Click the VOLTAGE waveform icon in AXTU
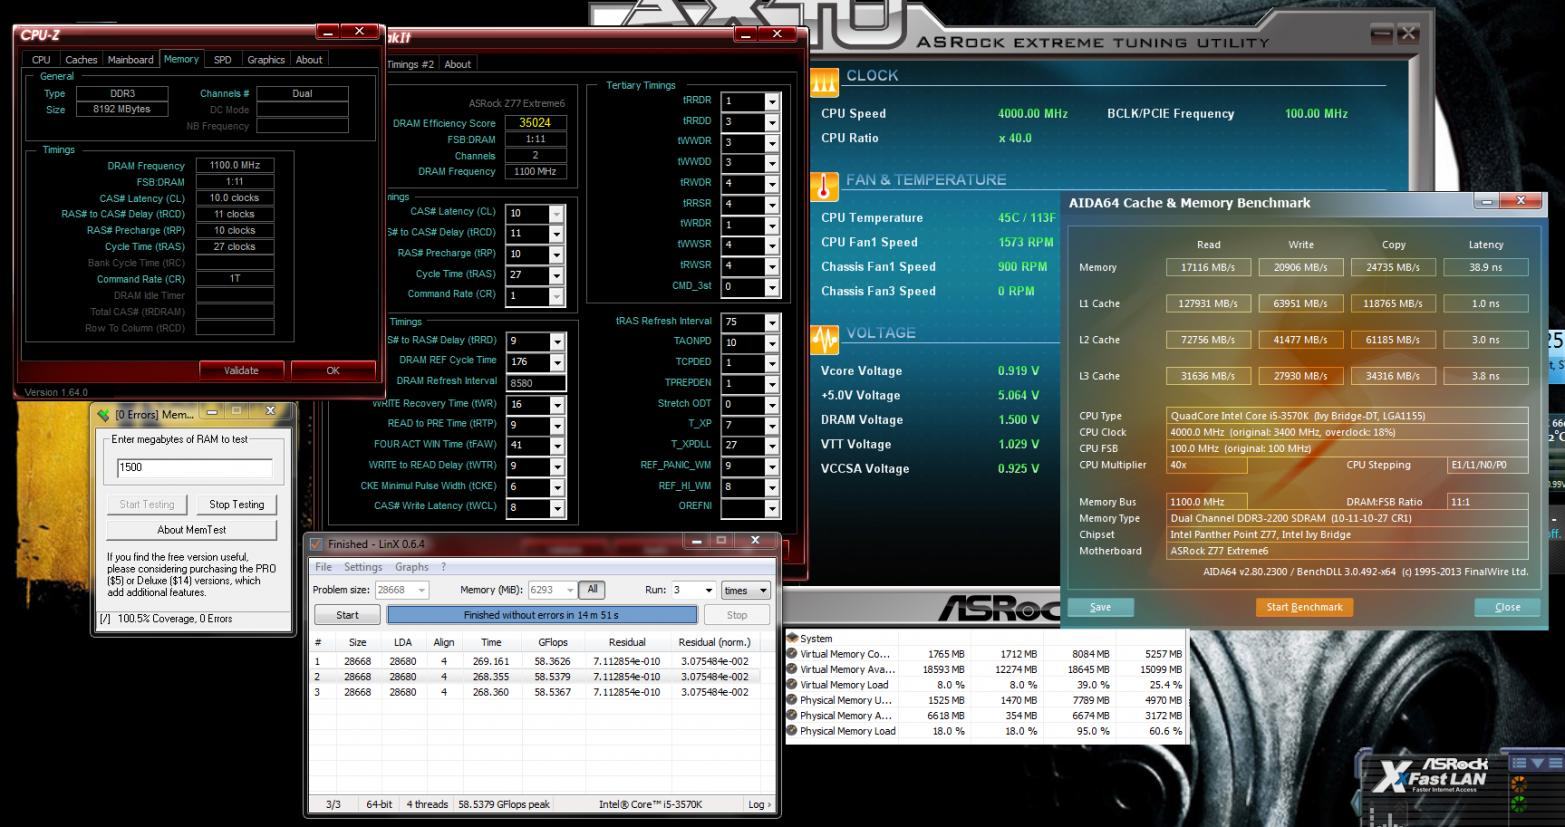 [823, 340]
